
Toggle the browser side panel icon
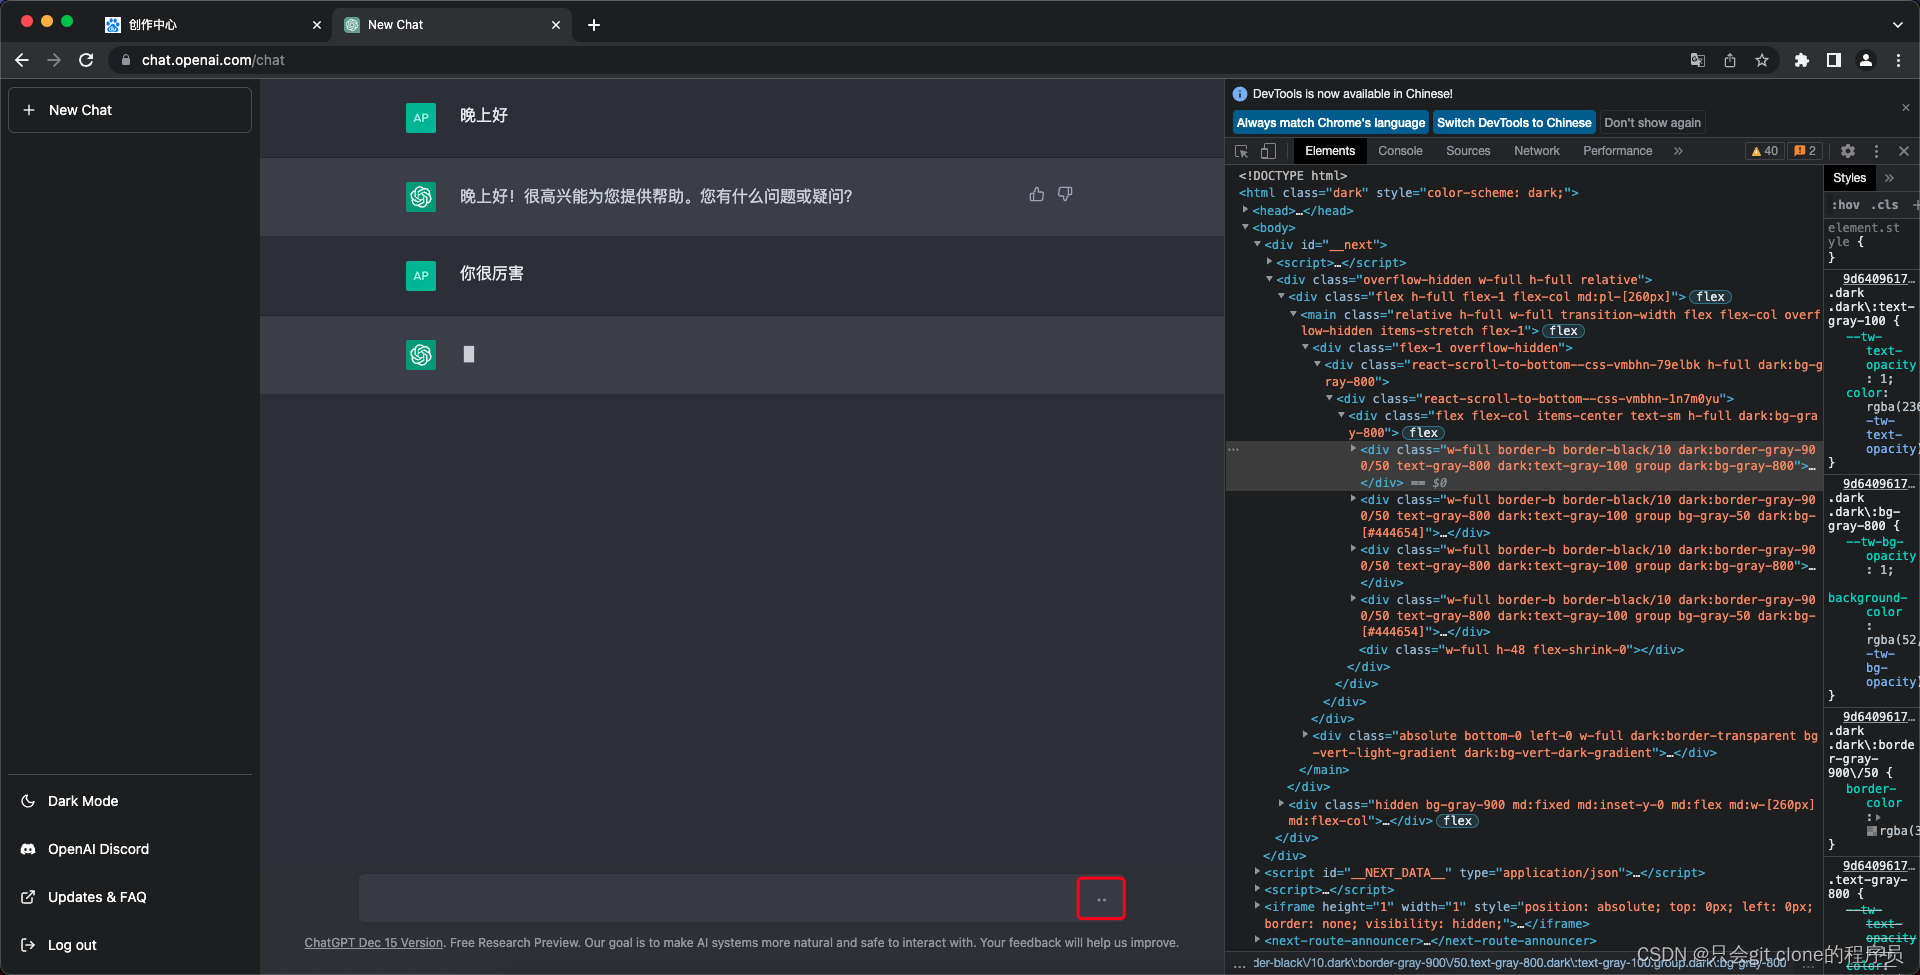point(1834,60)
